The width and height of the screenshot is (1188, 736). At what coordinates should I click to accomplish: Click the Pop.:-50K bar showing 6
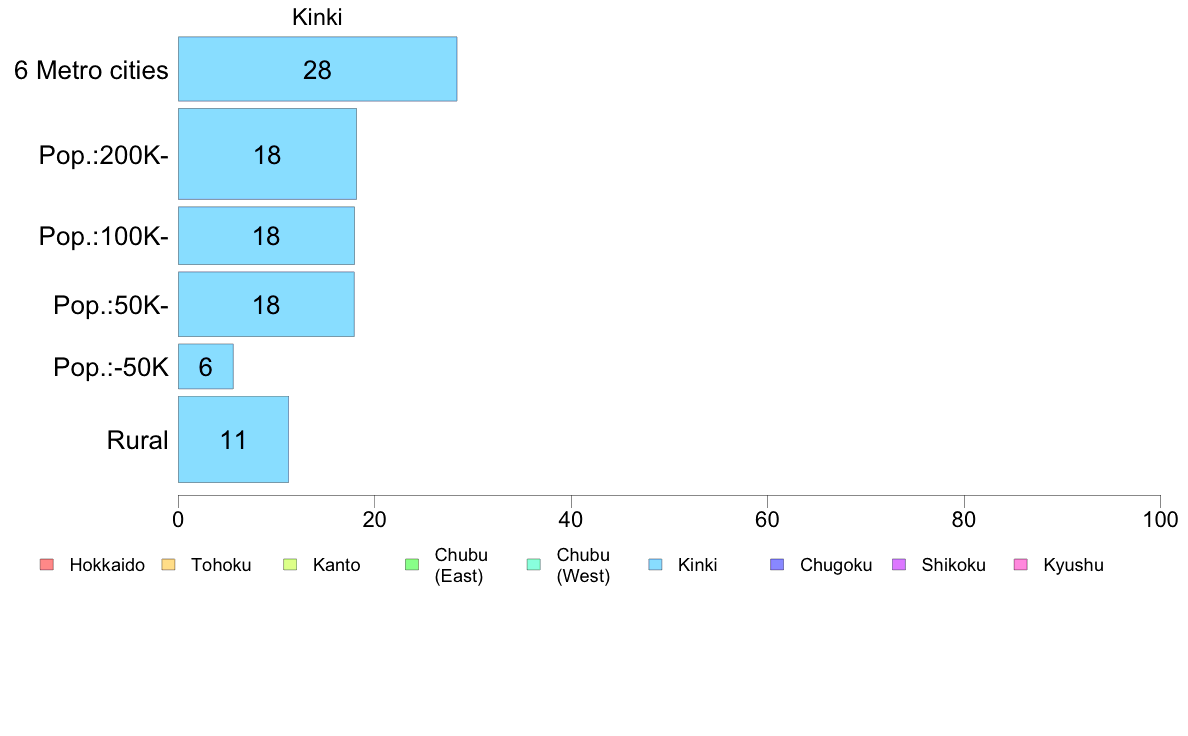tap(206, 367)
